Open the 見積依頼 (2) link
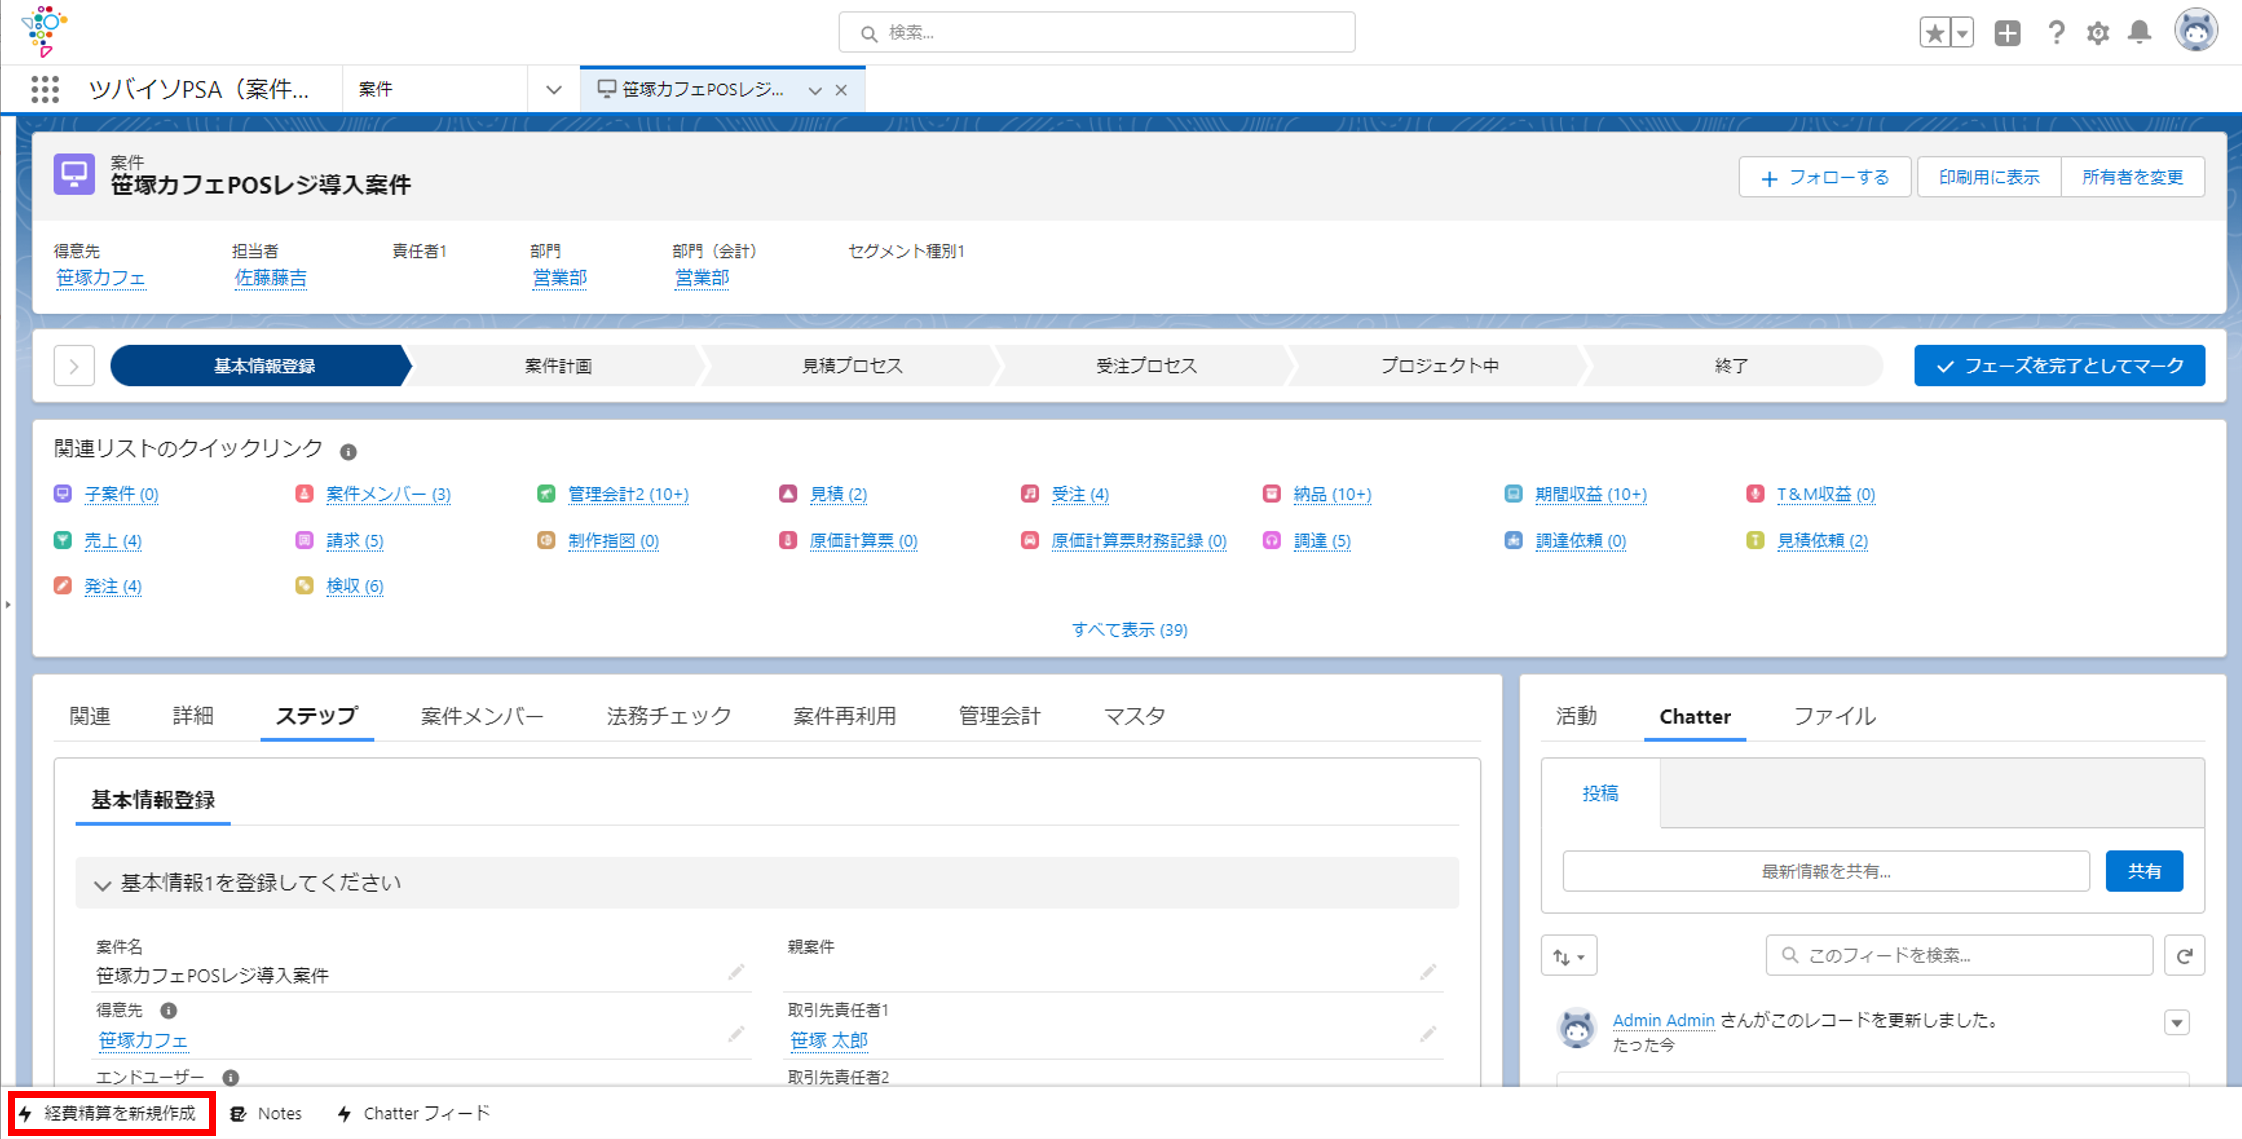The image size is (2242, 1139). [1822, 541]
